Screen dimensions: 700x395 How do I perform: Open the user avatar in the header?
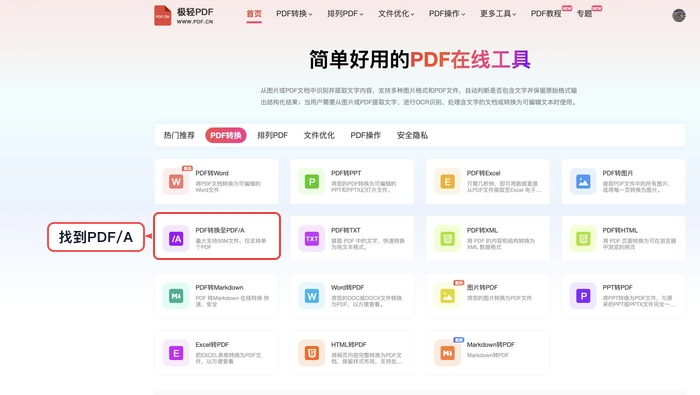click(x=679, y=15)
